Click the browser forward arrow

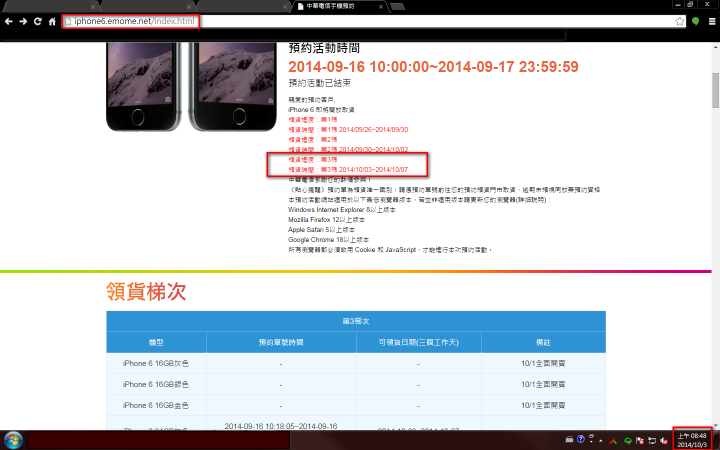23,21
